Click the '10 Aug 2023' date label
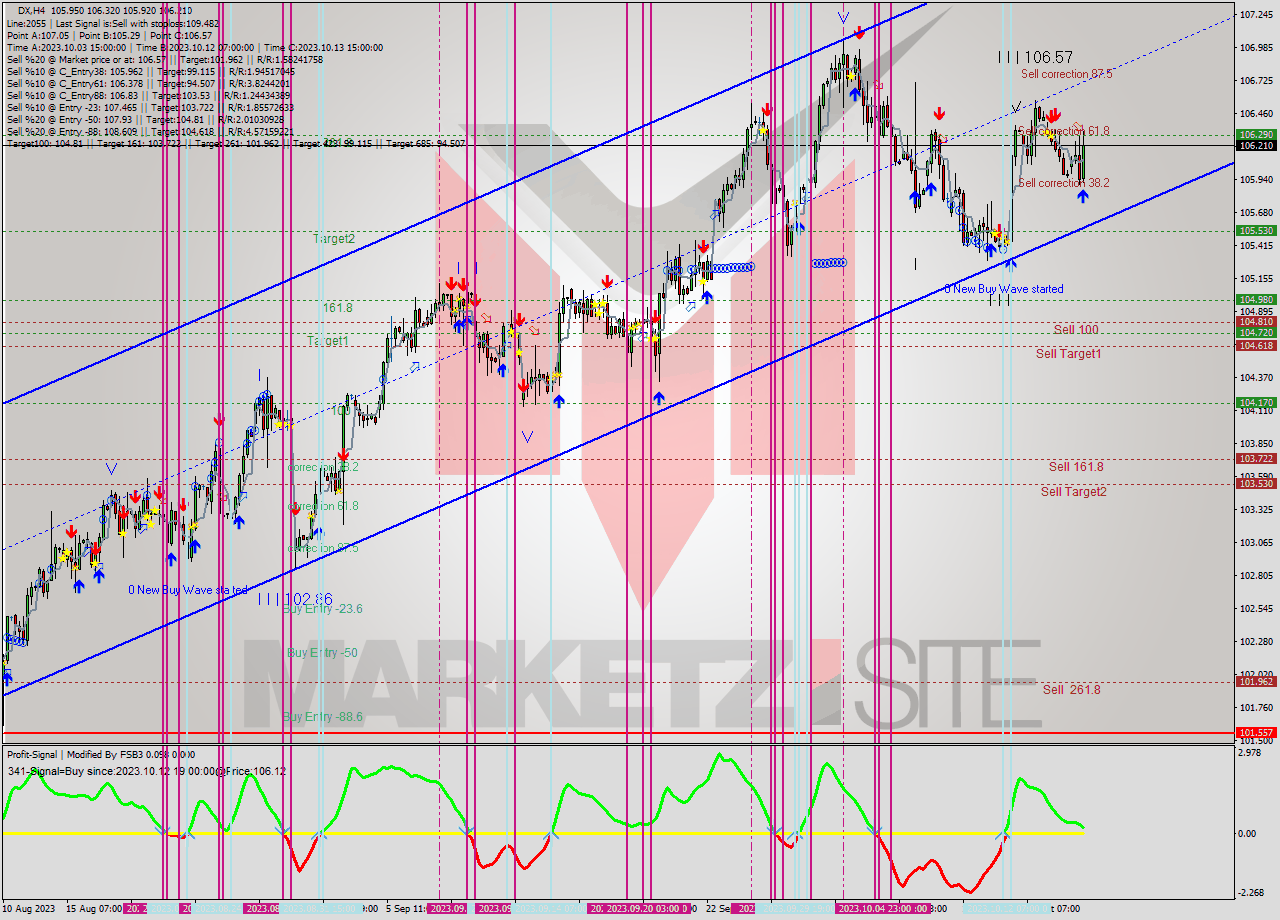 pos(29,909)
